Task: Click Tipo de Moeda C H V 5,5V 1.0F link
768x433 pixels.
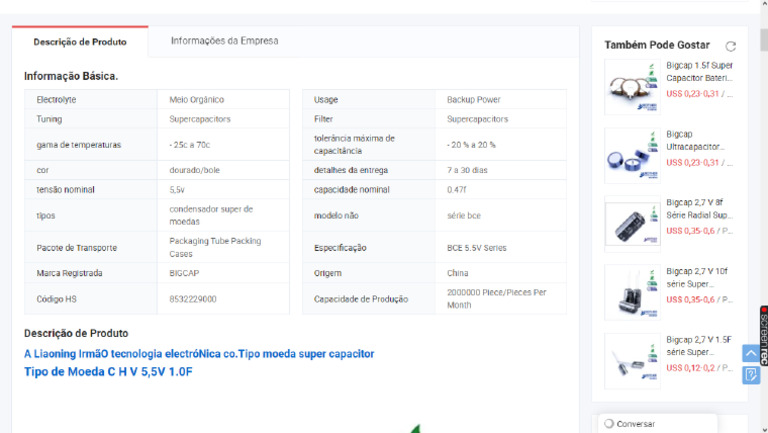Action: click(108, 372)
